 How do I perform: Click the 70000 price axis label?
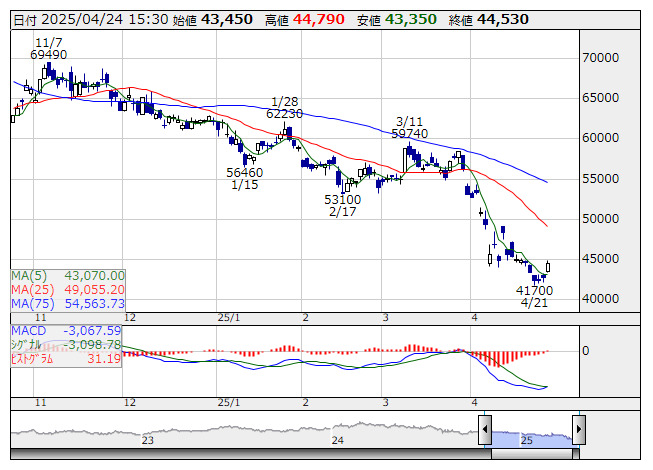tap(601, 57)
